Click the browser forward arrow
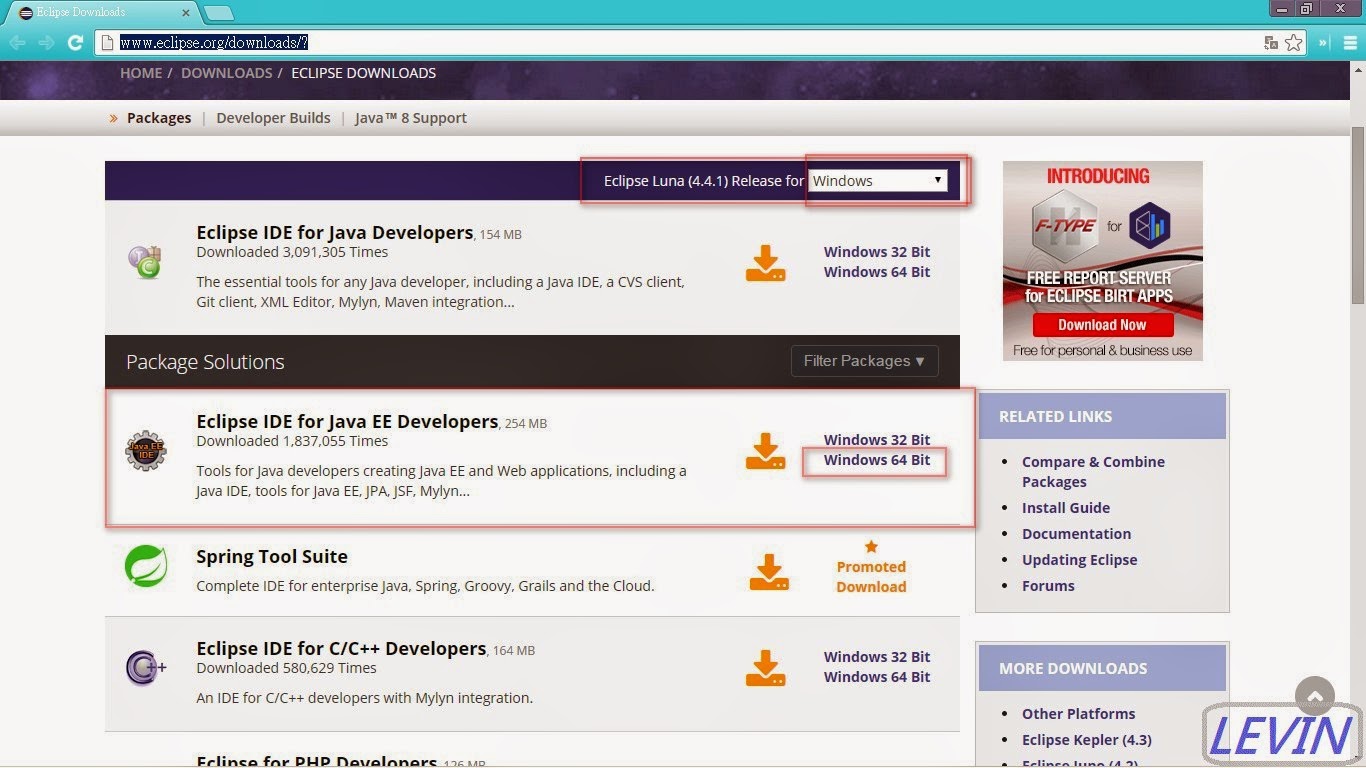The image size is (1366, 768). [x=46, y=43]
